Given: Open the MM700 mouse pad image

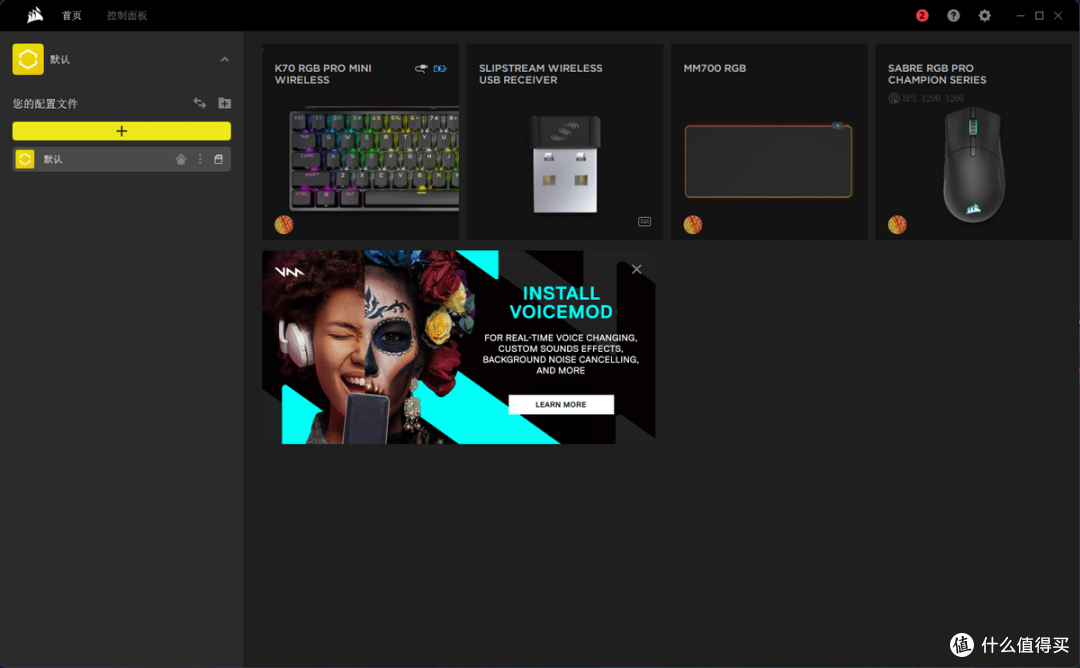Looking at the screenshot, I should 768,160.
